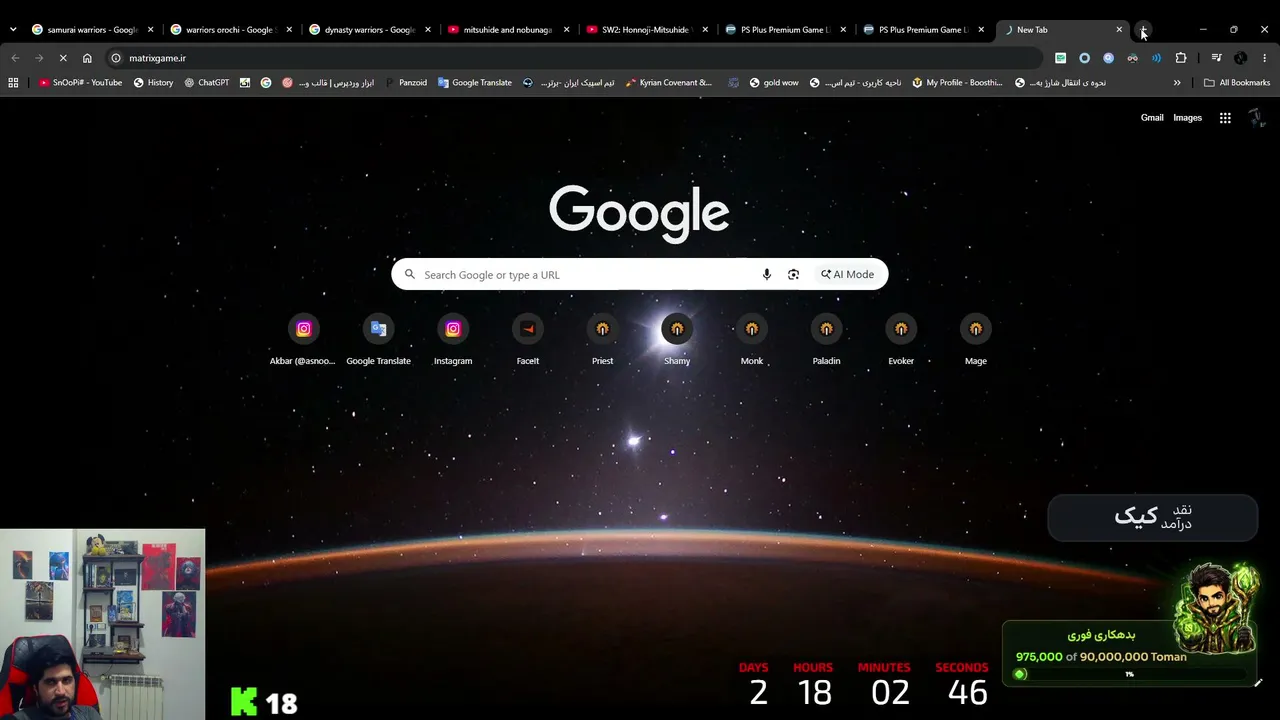Open the Images link
Viewport: 1280px width, 720px height.
pyautogui.click(x=1187, y=118)
